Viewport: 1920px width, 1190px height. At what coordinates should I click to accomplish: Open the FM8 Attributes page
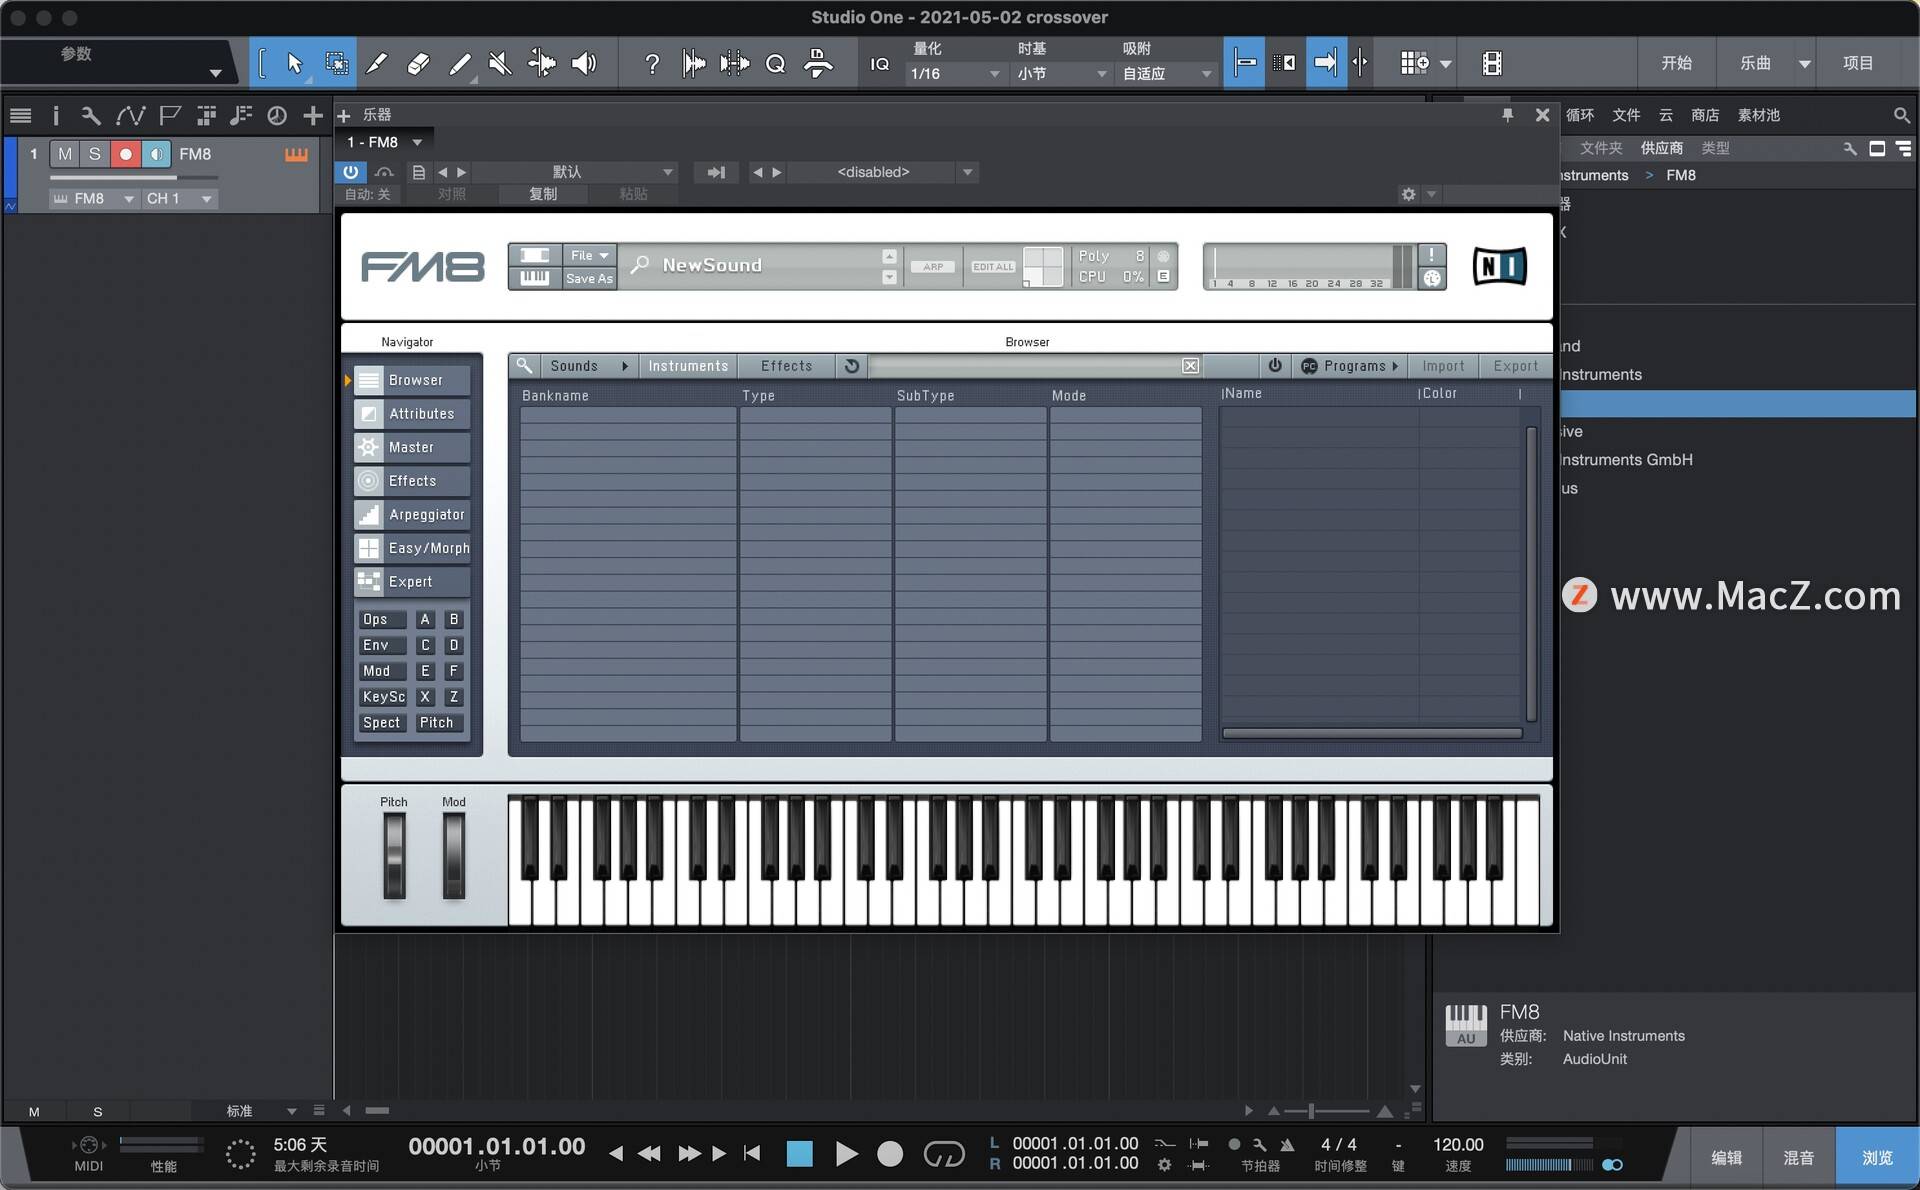[412, 414]
